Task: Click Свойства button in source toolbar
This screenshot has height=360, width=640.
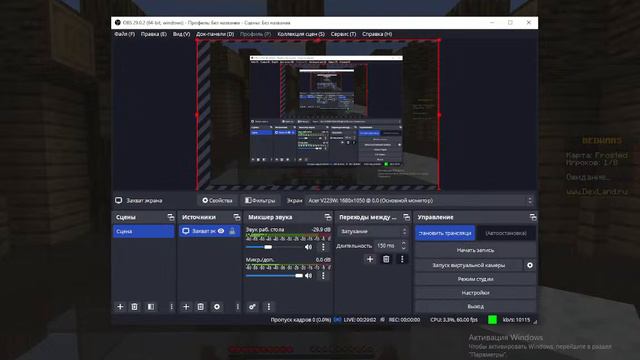Action: (x=218, y=200)
